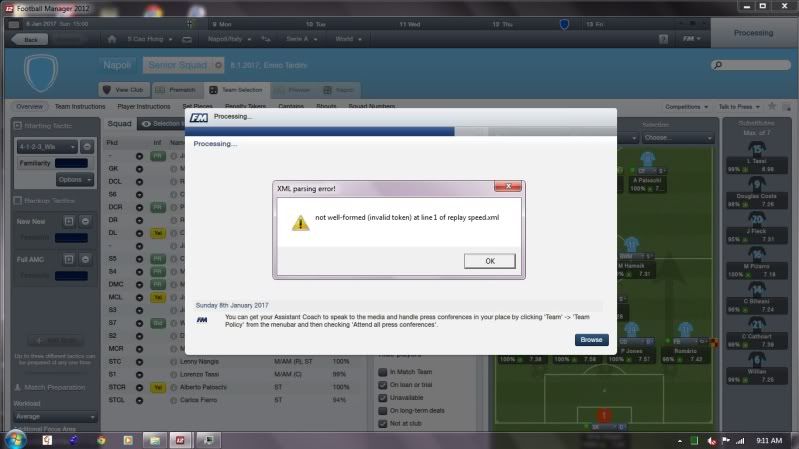Open the inbox envelope icon
The width and height of the screenshot is (799, 449).
coord(187,39)
